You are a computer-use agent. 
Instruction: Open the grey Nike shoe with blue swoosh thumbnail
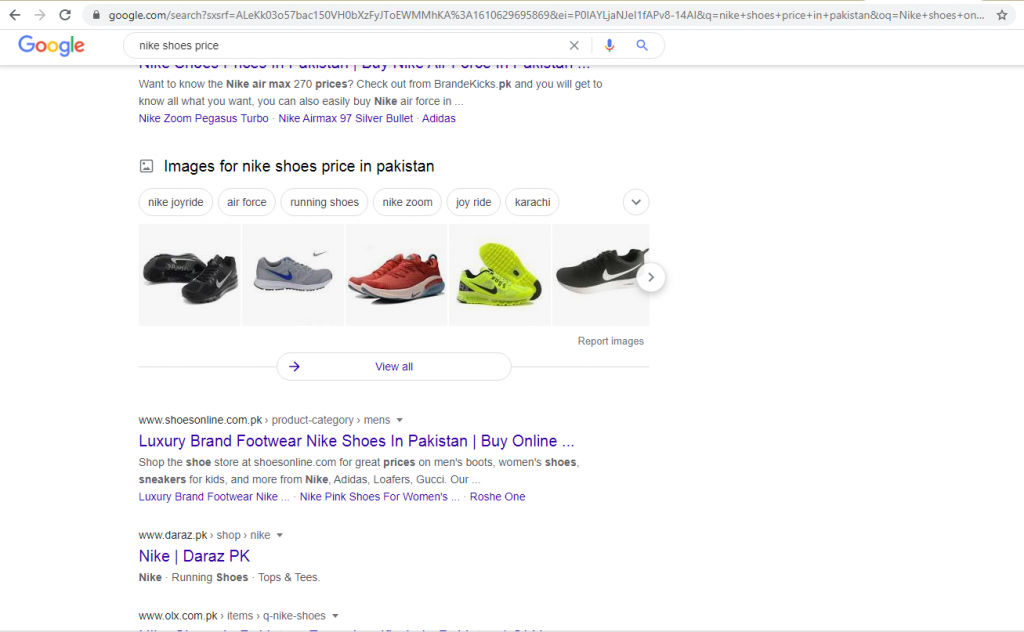[293, 275]
